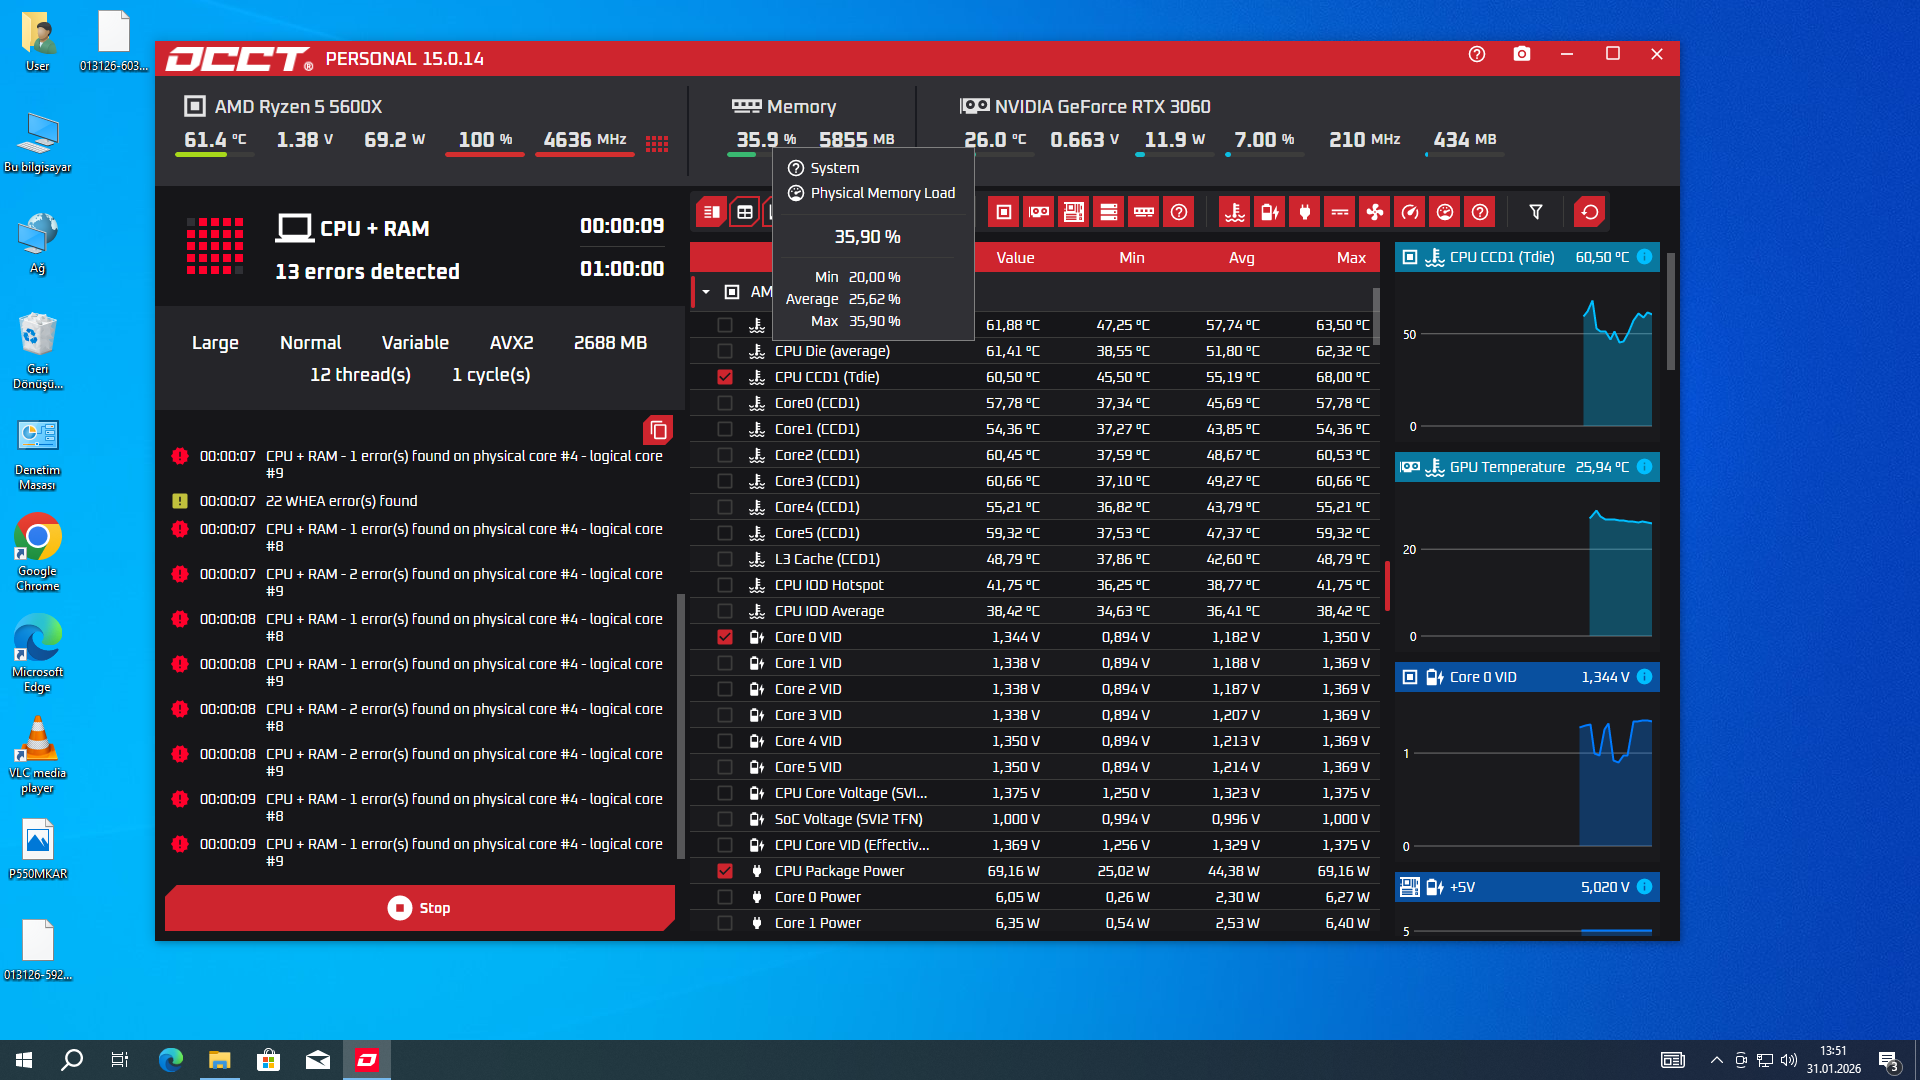The height and width of the screenshot is (1080, 1920).
Task: Click the Min column header
Action: coord(1132,258)
